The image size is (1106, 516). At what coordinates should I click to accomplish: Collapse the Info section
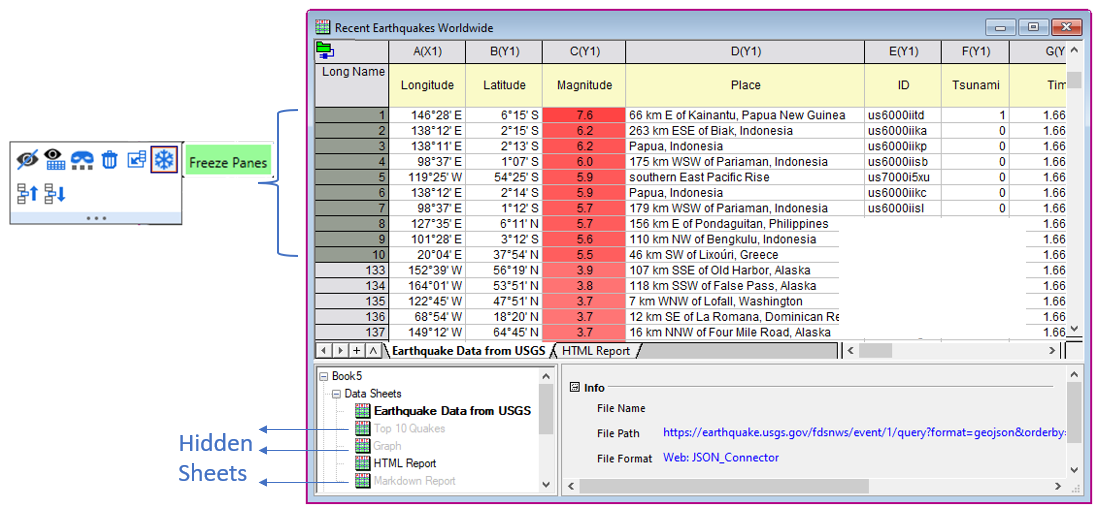[575, 387]
